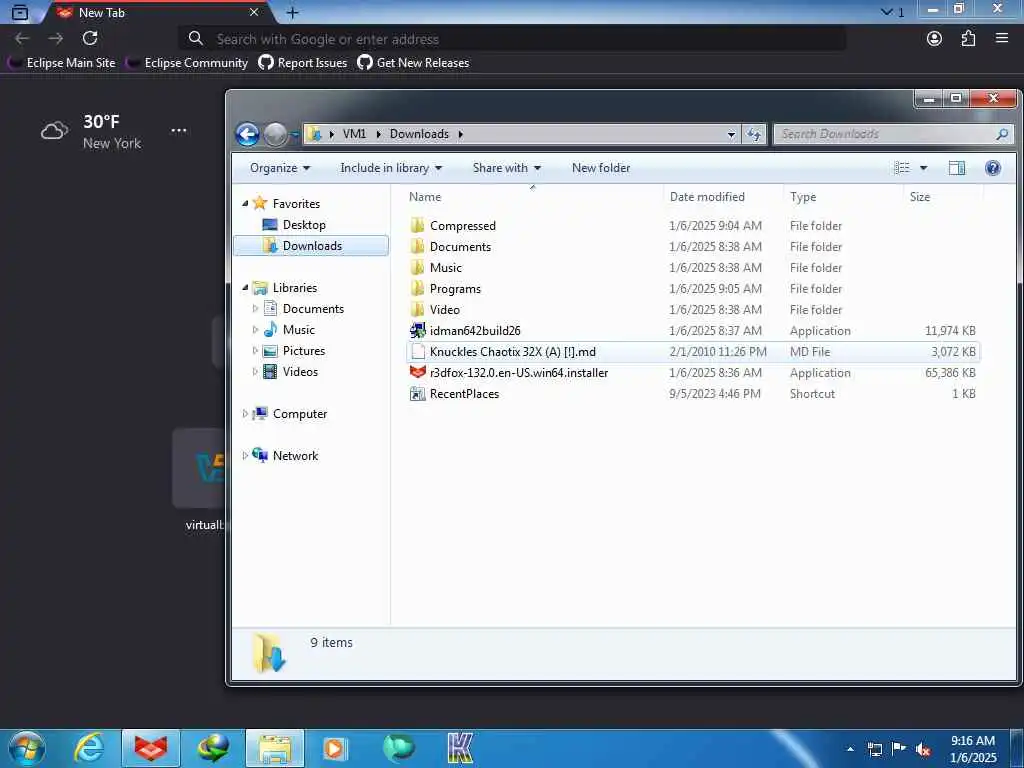Expand the Libraries Documents node arrow
The height and width of the screenshot is (768, 1024).
point(255,309)
